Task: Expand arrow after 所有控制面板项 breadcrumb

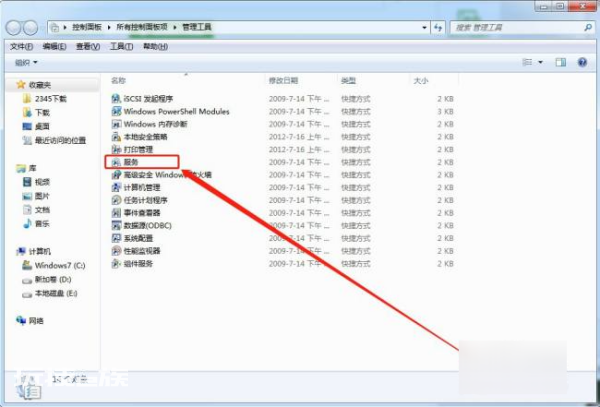Action: pos(175,27)
